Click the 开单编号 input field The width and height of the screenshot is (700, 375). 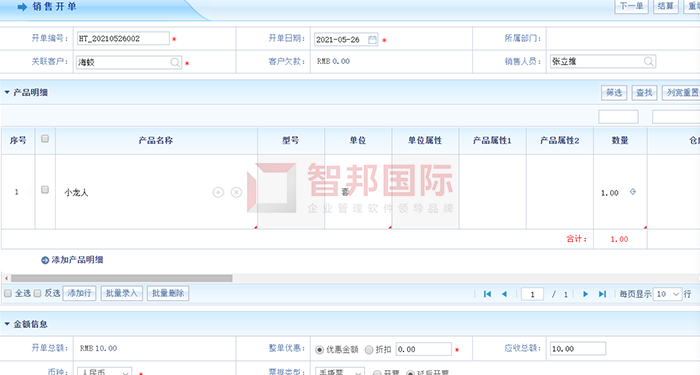123,38
